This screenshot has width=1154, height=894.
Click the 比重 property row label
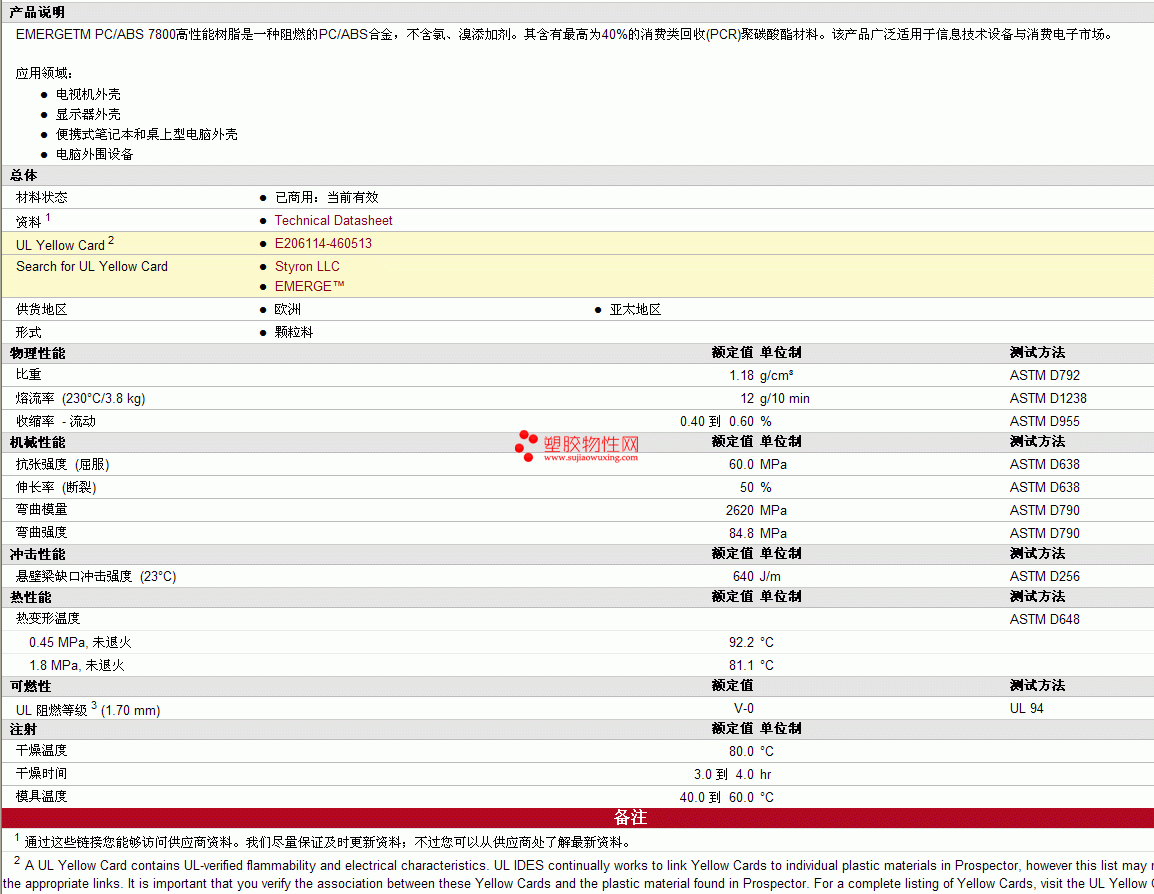coord(28,375)
